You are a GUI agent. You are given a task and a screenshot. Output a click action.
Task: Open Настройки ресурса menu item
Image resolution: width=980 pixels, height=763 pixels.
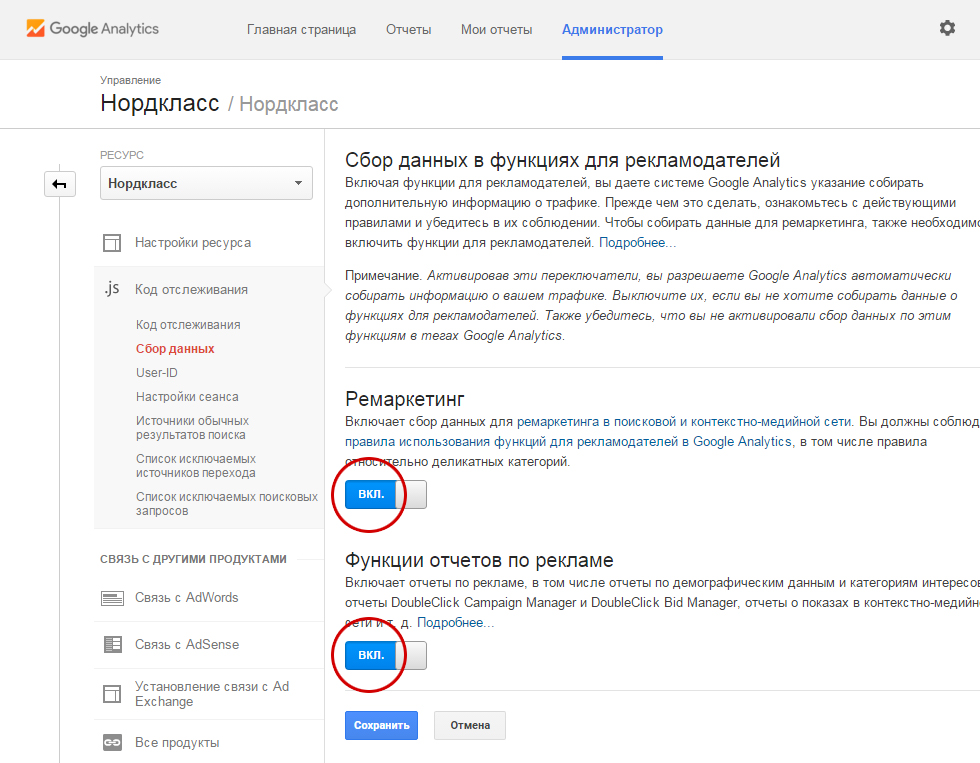coord(193,242)
